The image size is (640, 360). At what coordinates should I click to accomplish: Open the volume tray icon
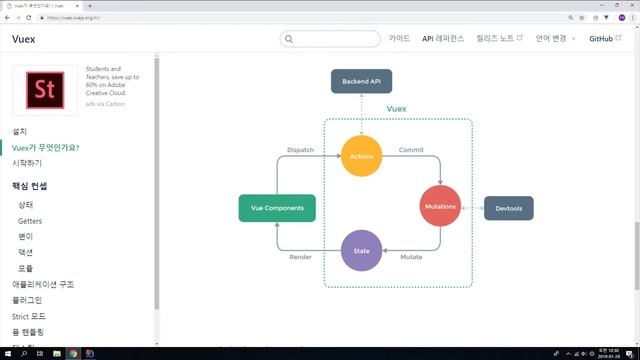coord(583,353)
